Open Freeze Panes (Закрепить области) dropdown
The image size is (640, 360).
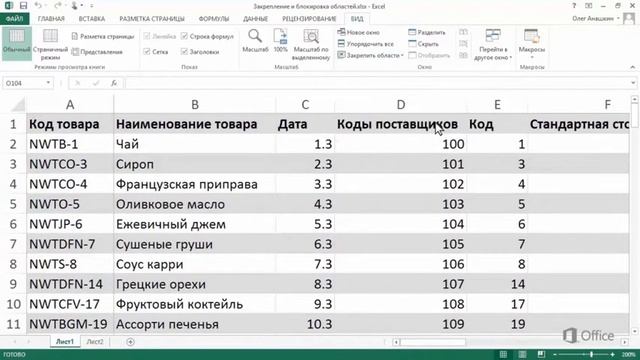click(371, 55)
